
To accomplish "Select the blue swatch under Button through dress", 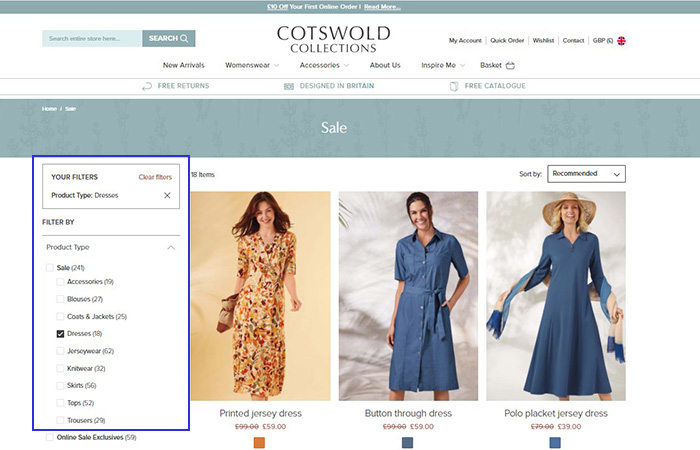I will (x=407, y=442).
